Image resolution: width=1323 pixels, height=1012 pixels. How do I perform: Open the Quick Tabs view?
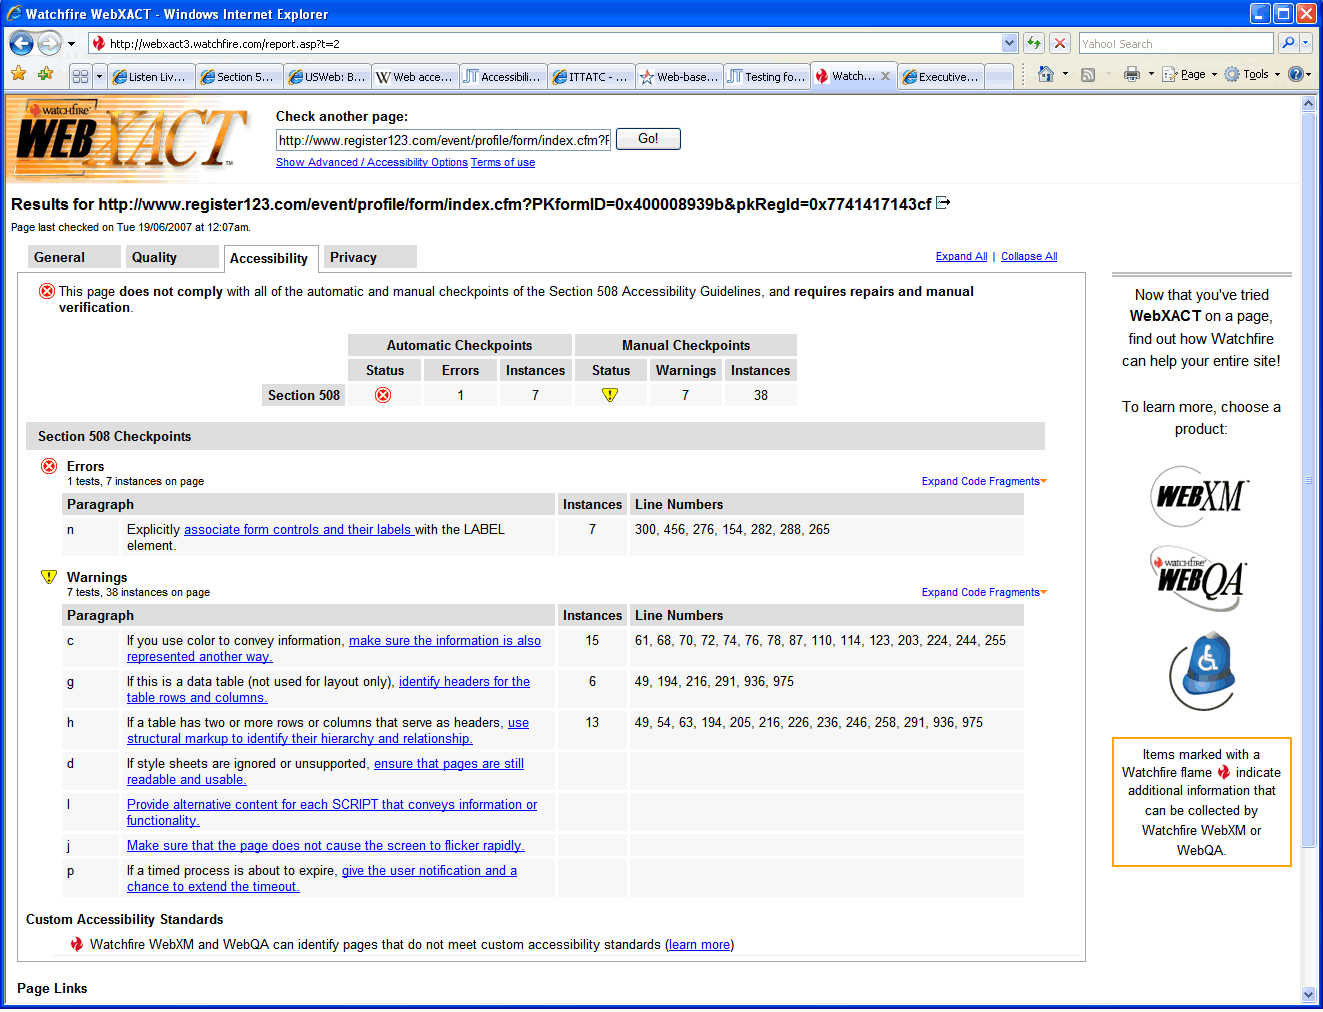tap(81, 76)
